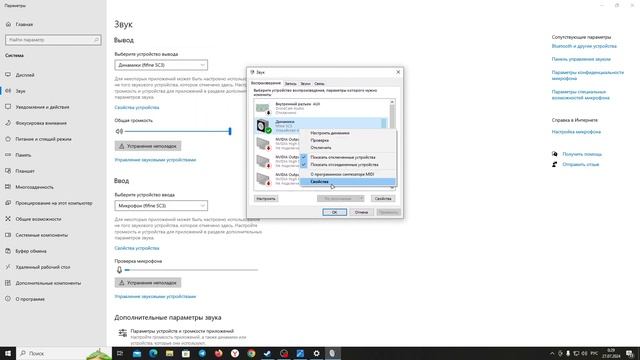This screenshot has height=360, width=640.
Task: Click the Отправить отзыв link
Action: pos(580,164)
